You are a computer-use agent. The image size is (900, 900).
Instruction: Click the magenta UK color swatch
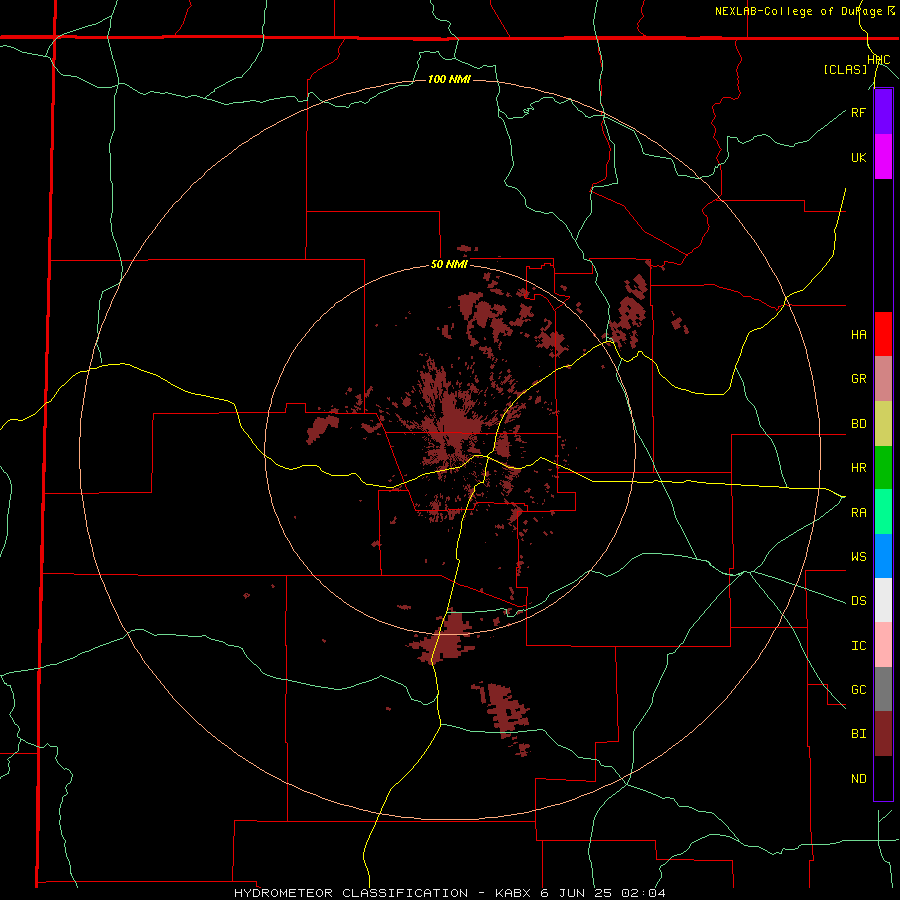click(x=883, y=157)
